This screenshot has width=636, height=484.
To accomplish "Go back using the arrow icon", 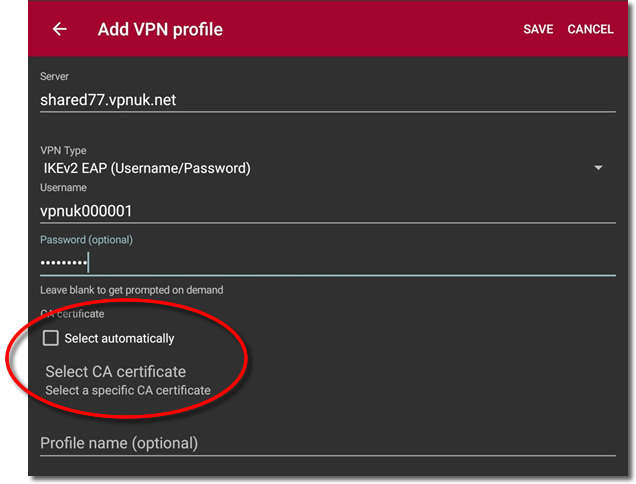I will pyautogui.click(x=60, y=29).
